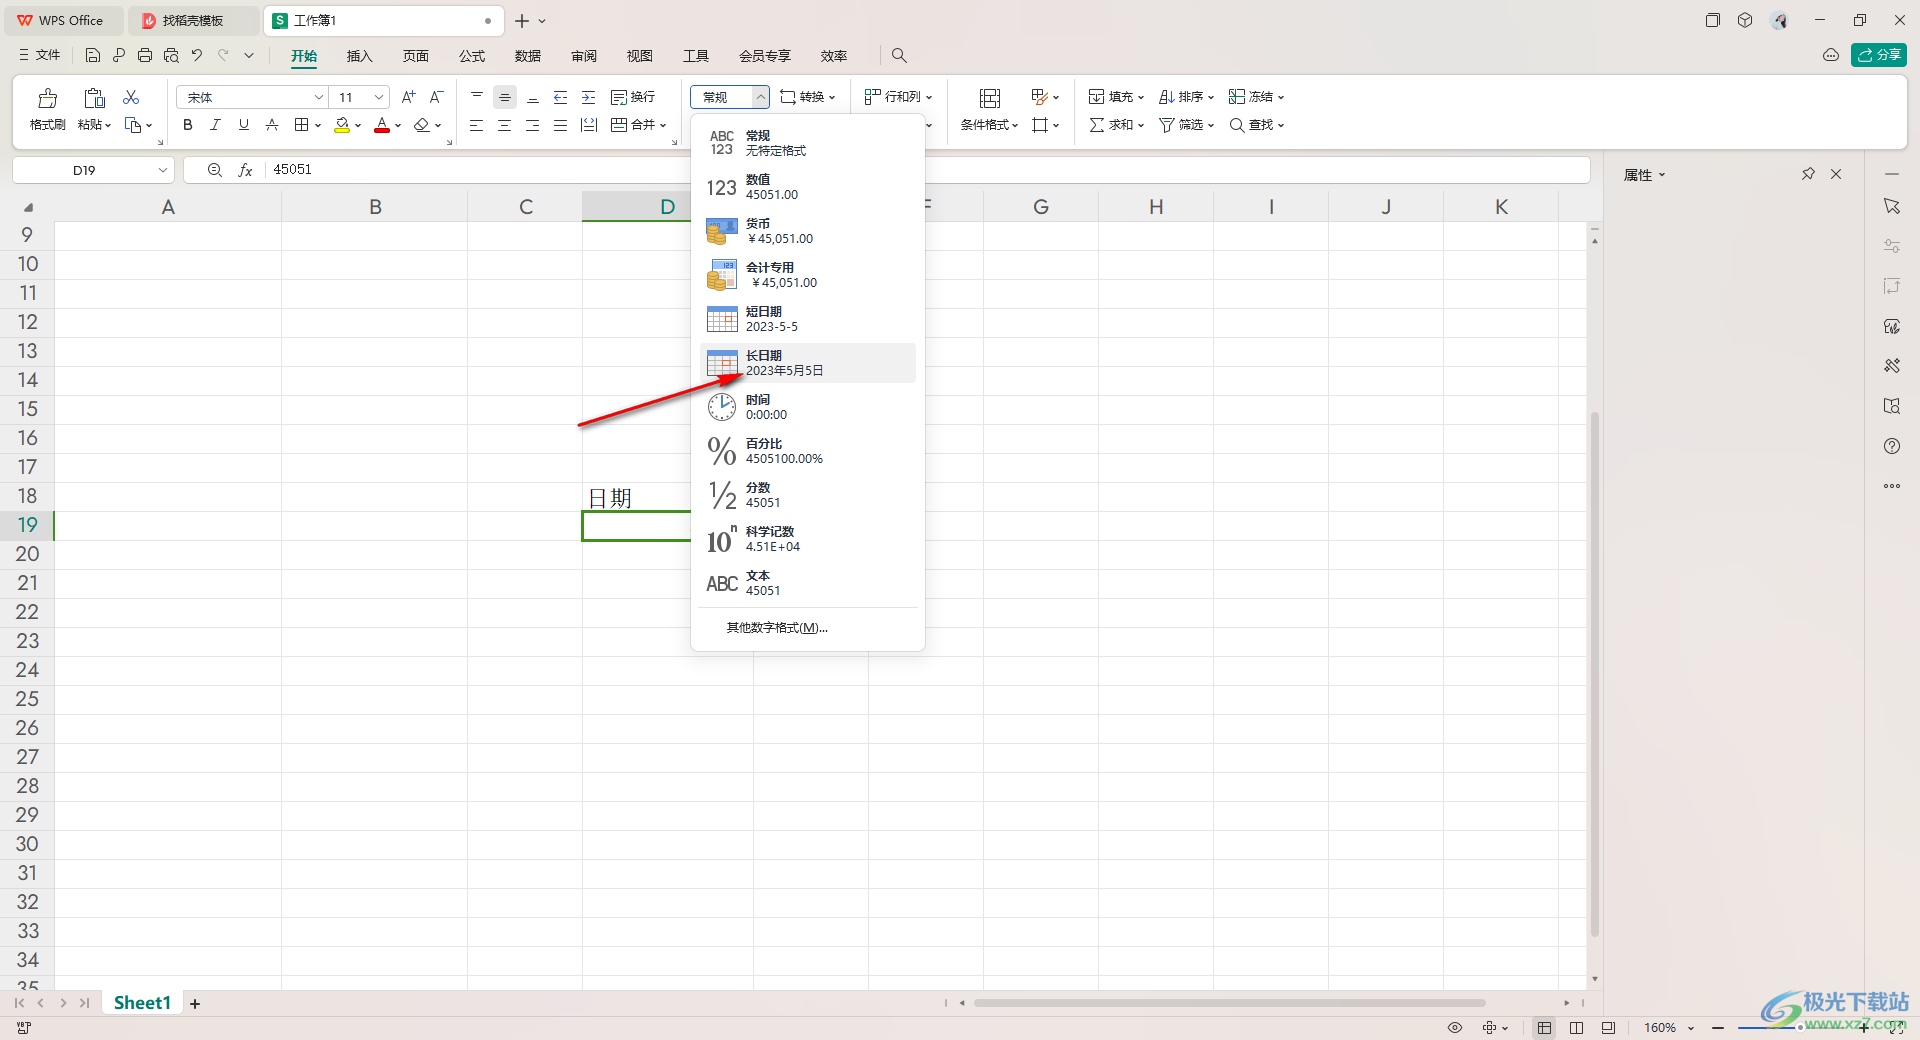
Task: Click the fx insert function icon
Action: [x=245, y=170]
